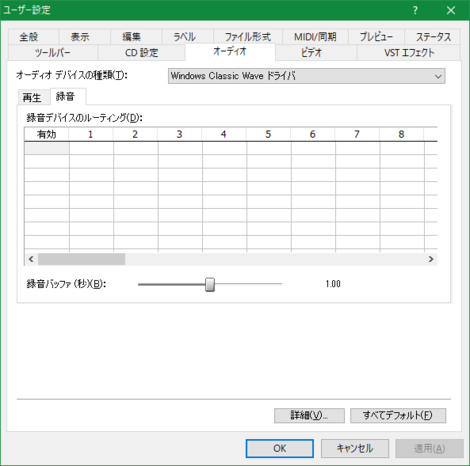The image size is (470, 466).
Task: Click the すべてデフォルト(F) button
Action: [398, 415]
